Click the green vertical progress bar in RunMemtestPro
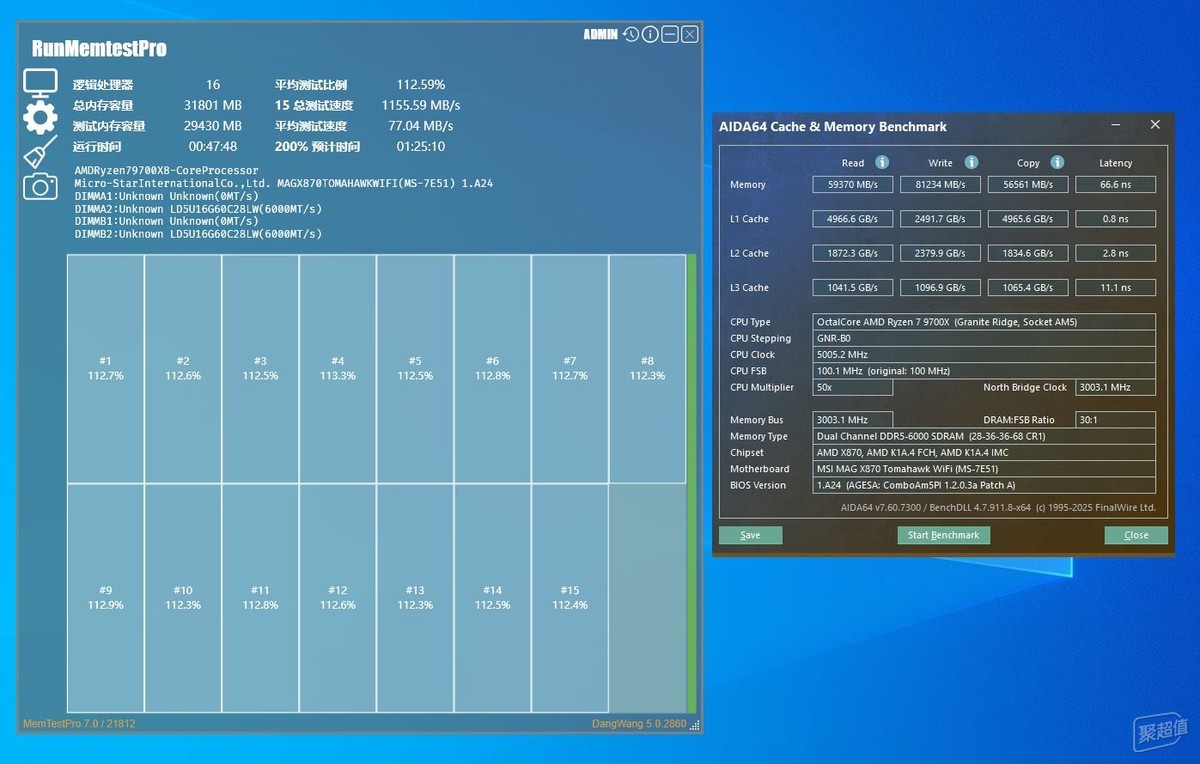Image resolution: width=1200 pixels, height=764 pixels. tap(691, 483)
